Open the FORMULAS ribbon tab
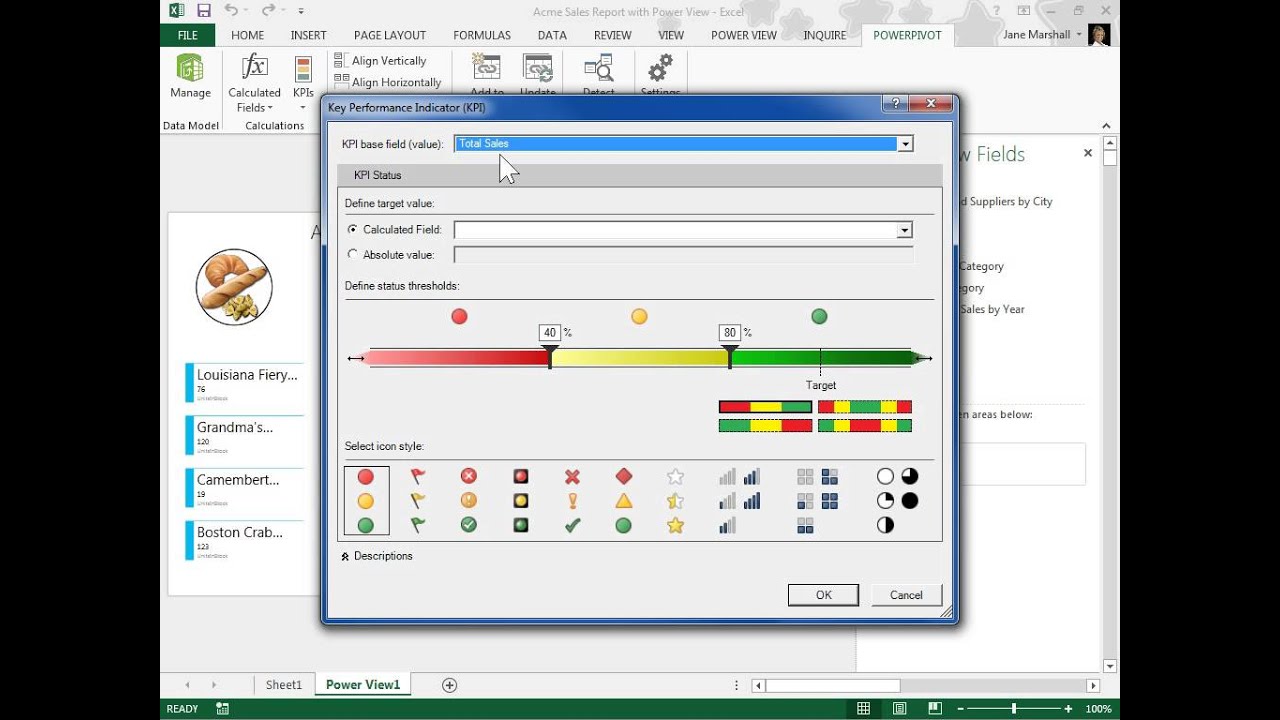The height and width of the screenshot is (720, 1280). 482,35
